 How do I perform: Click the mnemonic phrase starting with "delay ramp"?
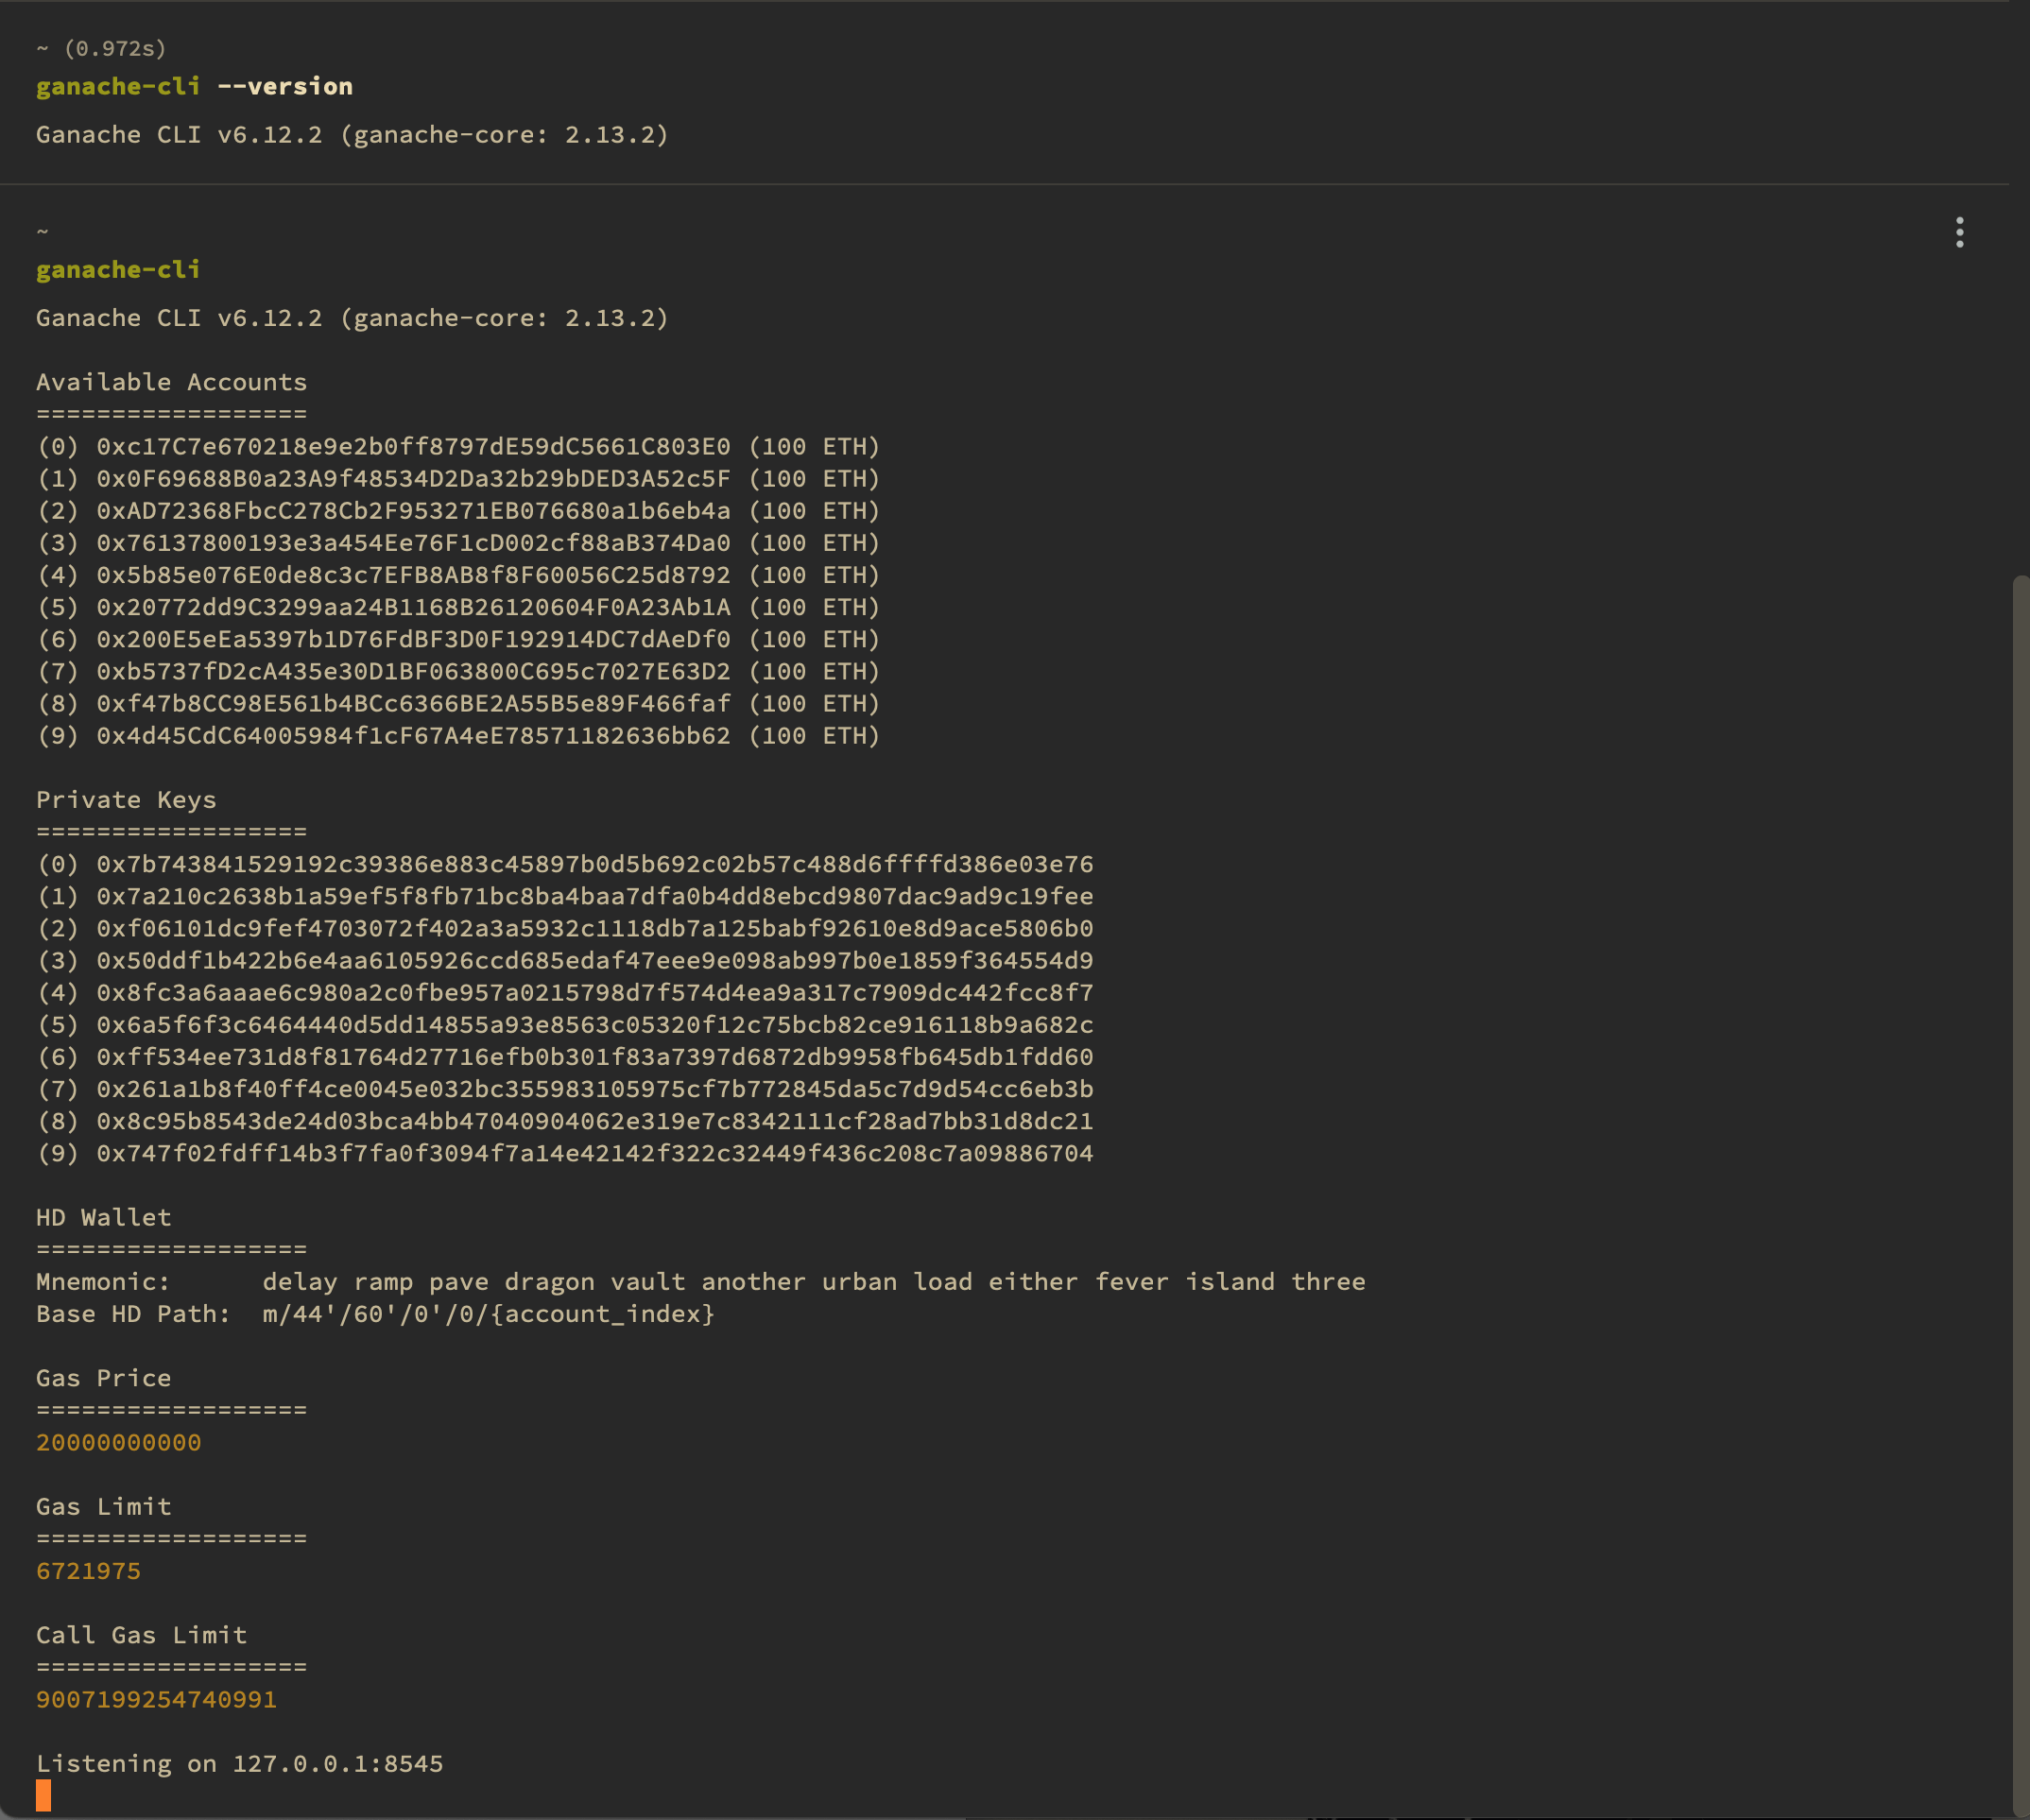click(x=814, y=1282)
